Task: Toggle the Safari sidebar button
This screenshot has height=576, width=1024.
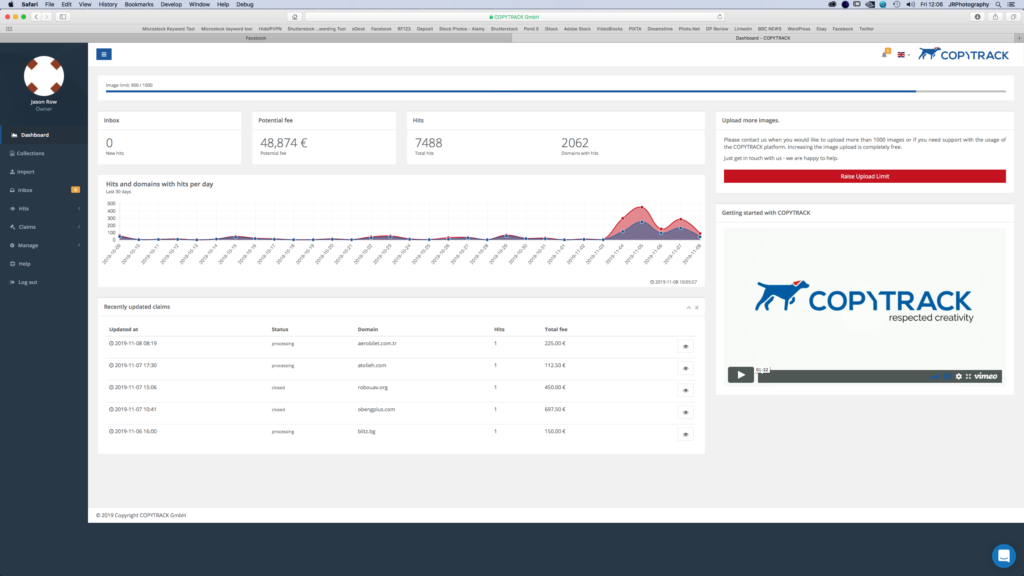Action: [x=63, y=17]
